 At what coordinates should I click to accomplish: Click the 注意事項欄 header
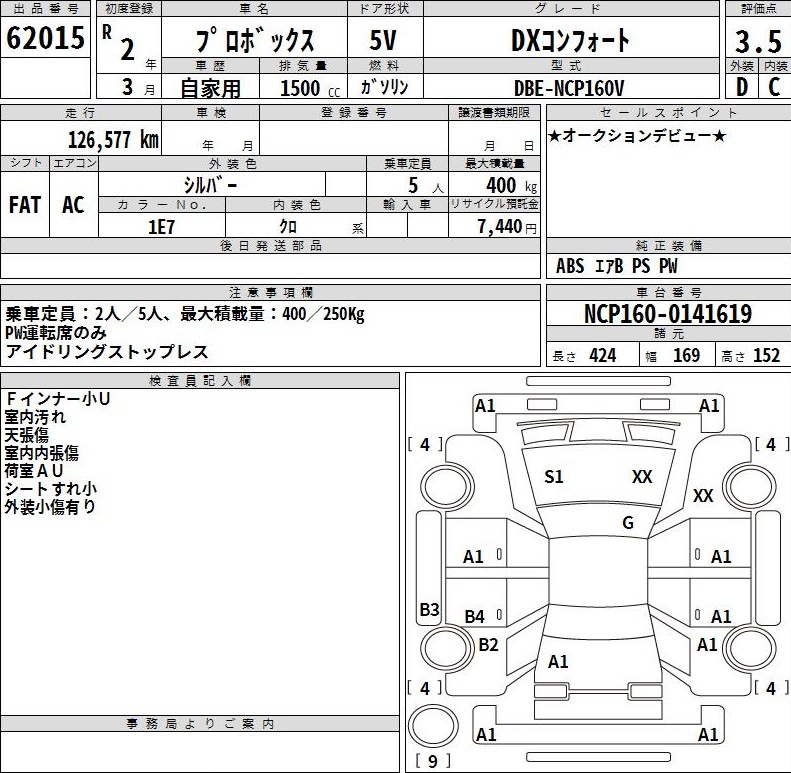point(271,293)
